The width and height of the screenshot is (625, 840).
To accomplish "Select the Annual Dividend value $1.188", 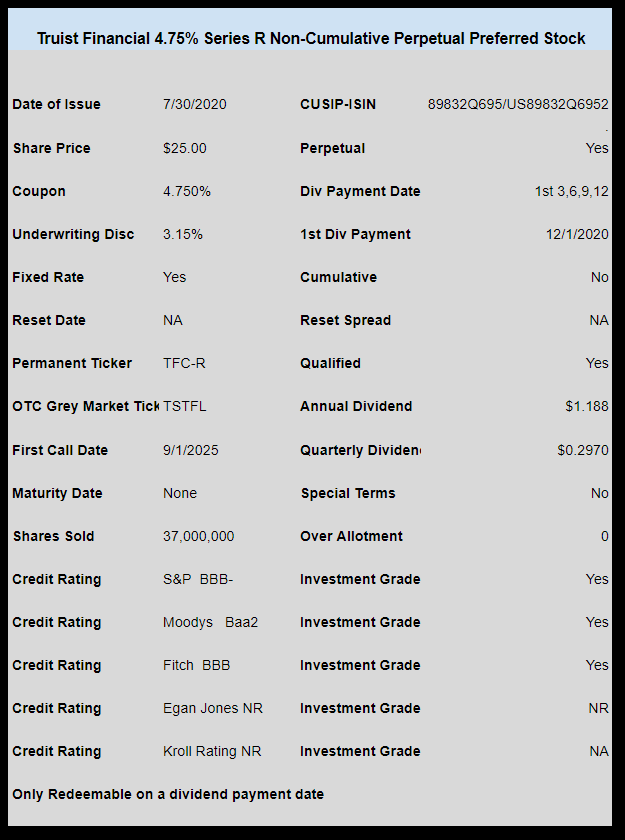I will [x=587, y=406].
